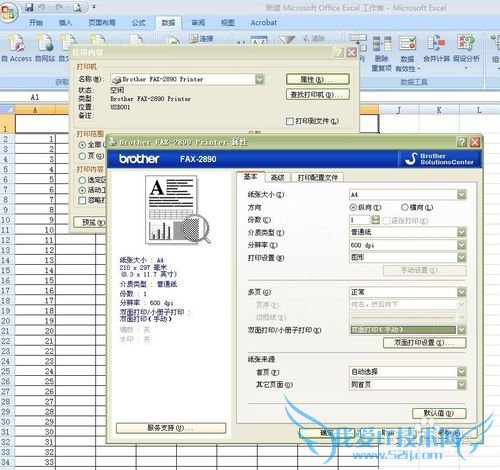Choose 横向 landscape orientation
The height and width of the screenshot is (470, 500).
click(x=404, y=207)
